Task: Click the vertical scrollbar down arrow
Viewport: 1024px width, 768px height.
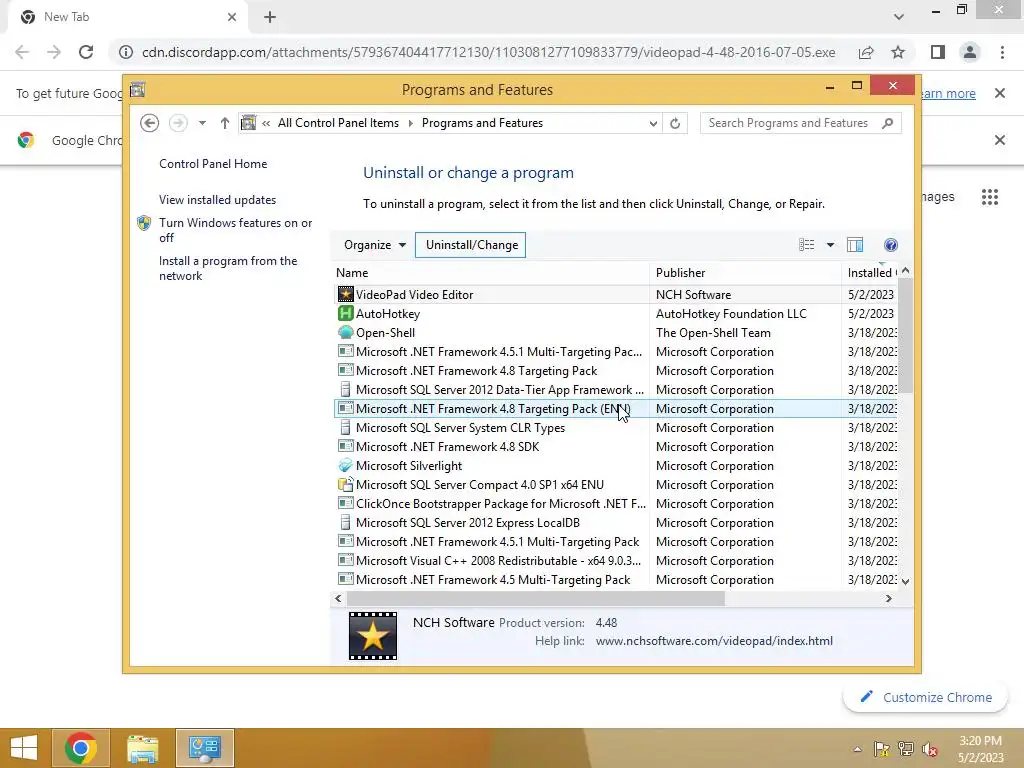Action: tap(905, 581)
